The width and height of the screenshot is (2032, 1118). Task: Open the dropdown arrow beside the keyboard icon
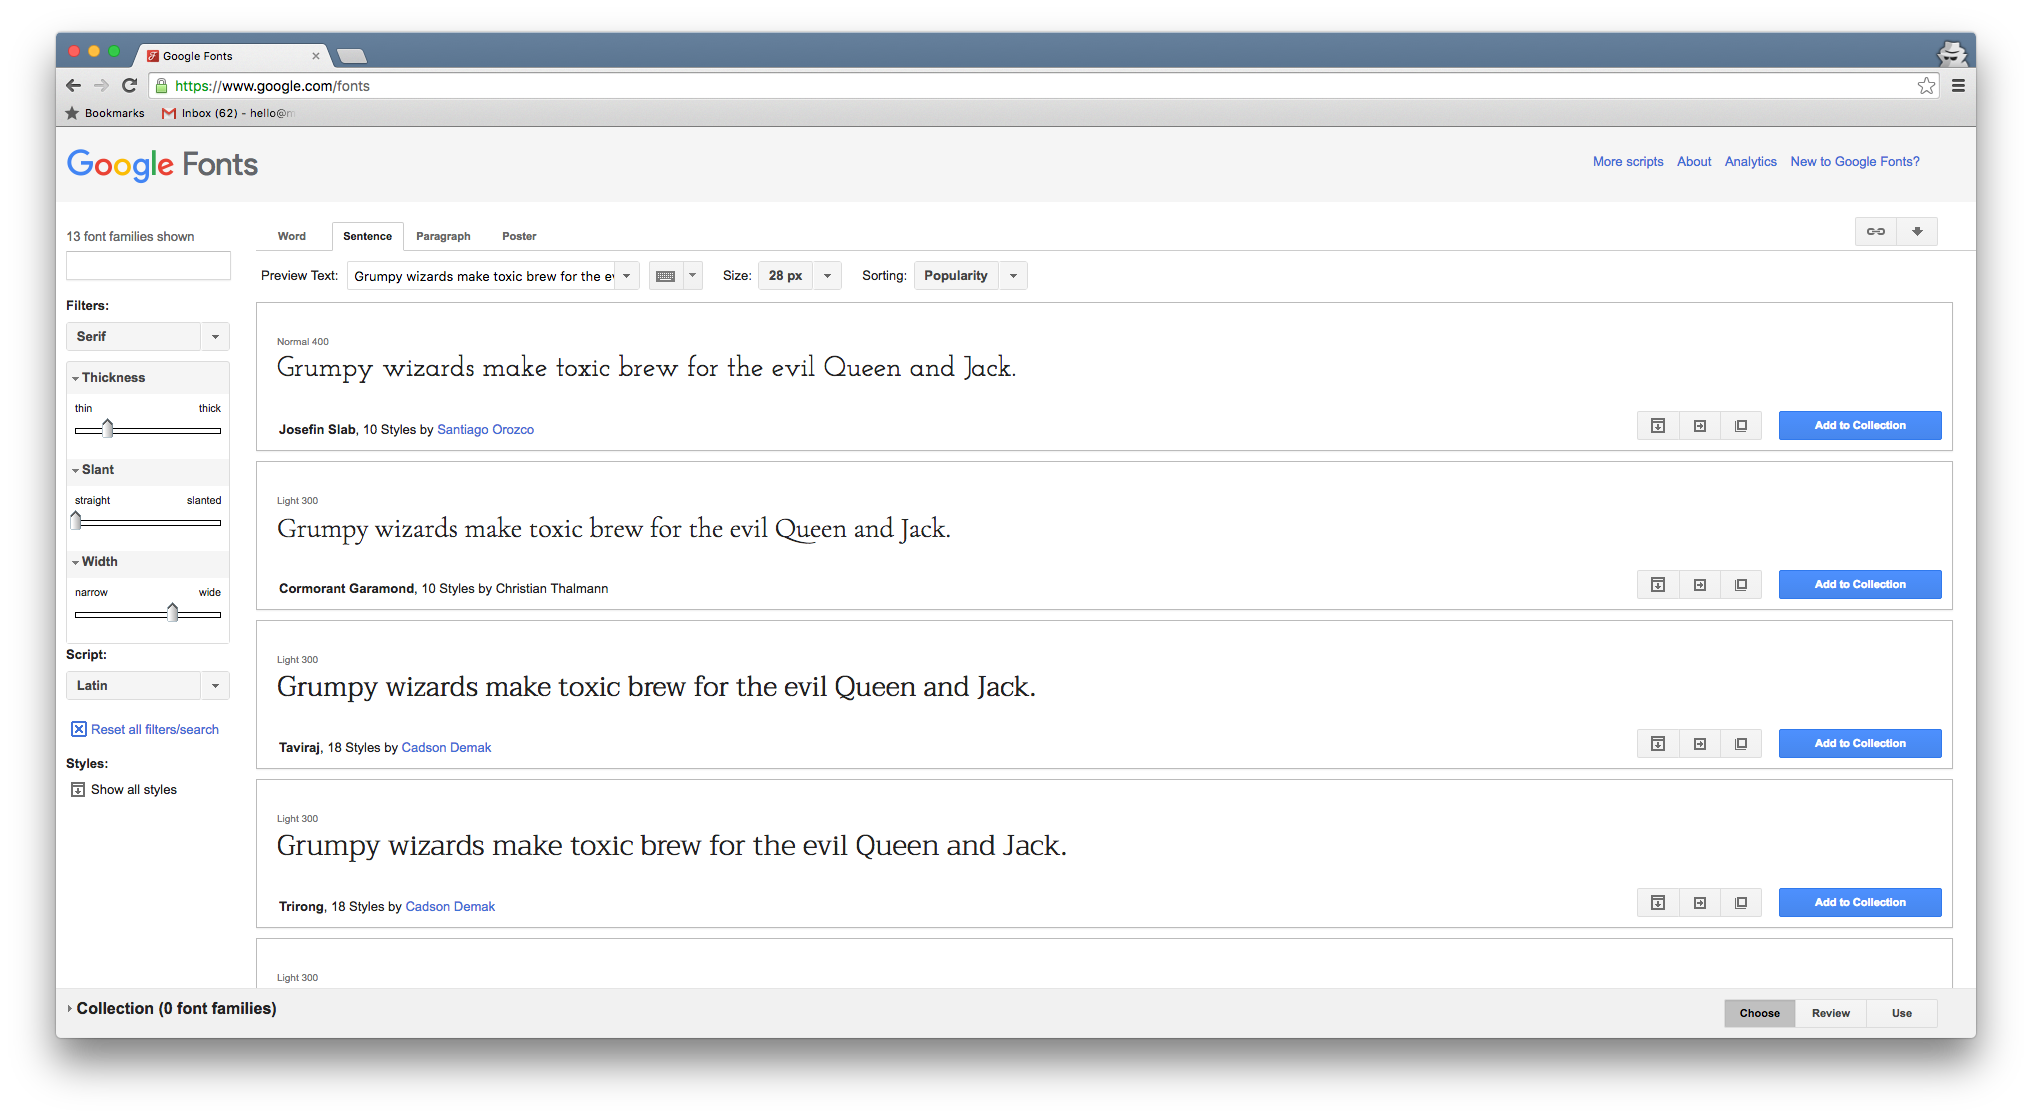tap(692, 276)
